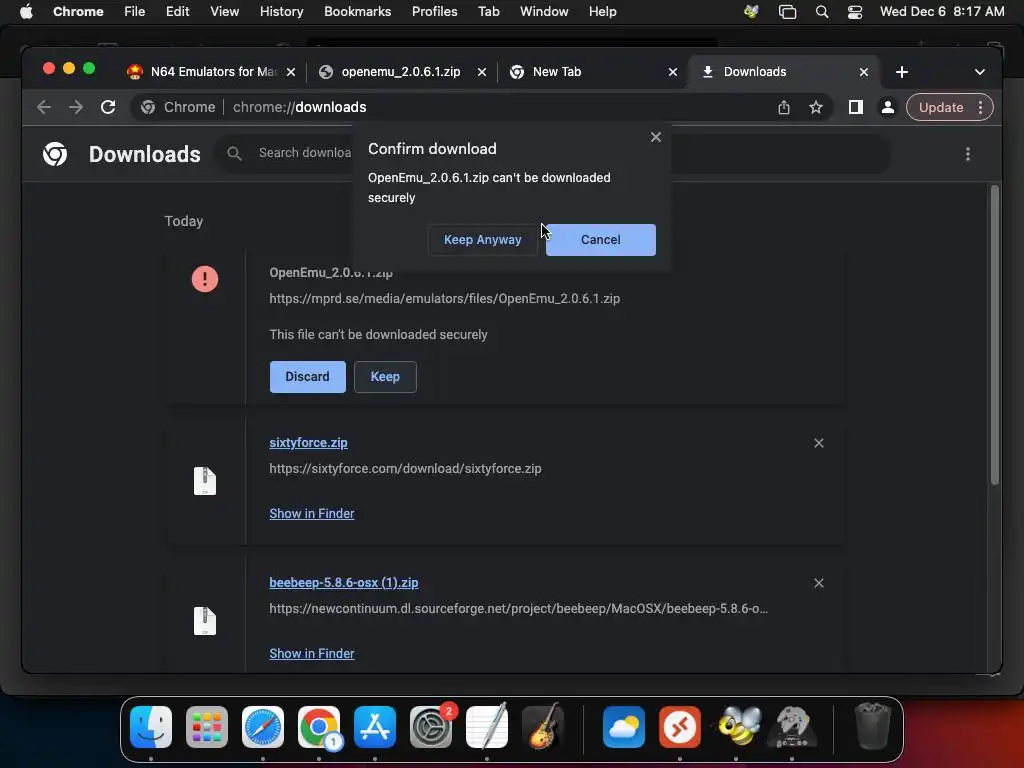Open sixtyforce.zip file link
Viewport: 1024px width, 768px height.
(308, 443)
